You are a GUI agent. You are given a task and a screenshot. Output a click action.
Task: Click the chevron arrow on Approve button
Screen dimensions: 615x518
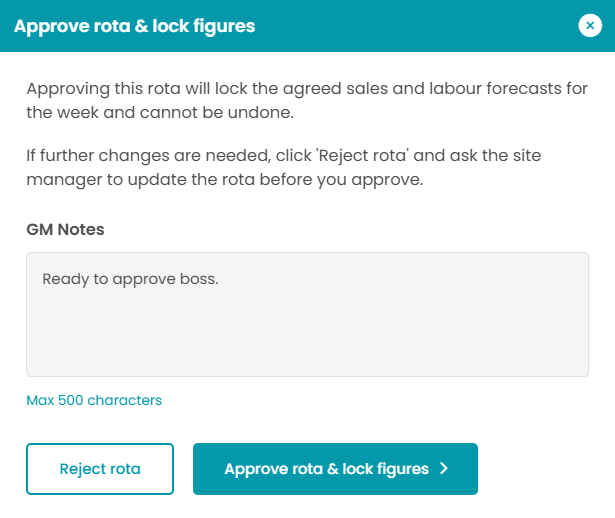click(x=444, y=469)
